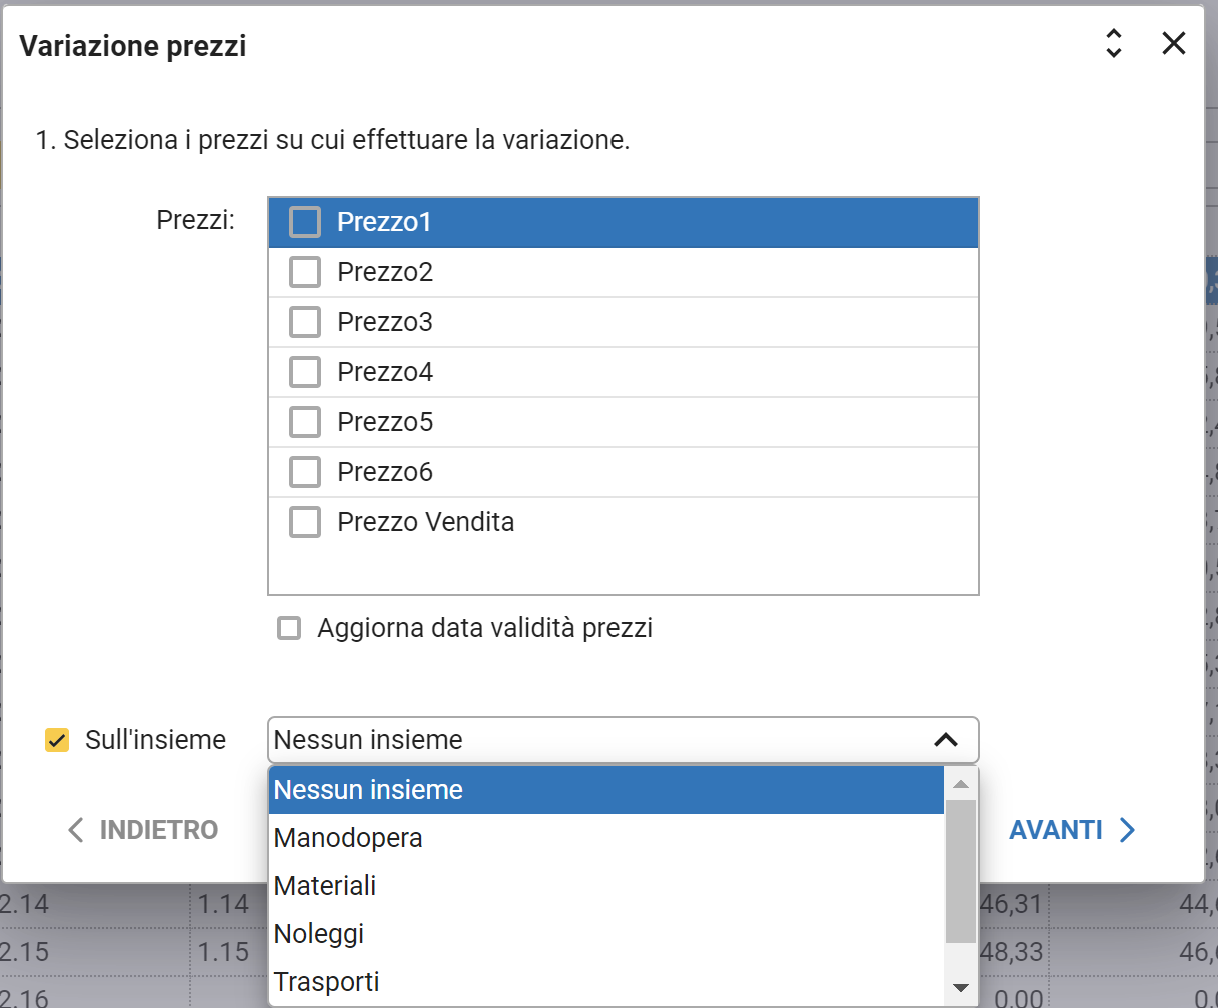The image size is (1218, 1008).
Task: Check the Prezzo5 price option
Action: click(305, 422)
